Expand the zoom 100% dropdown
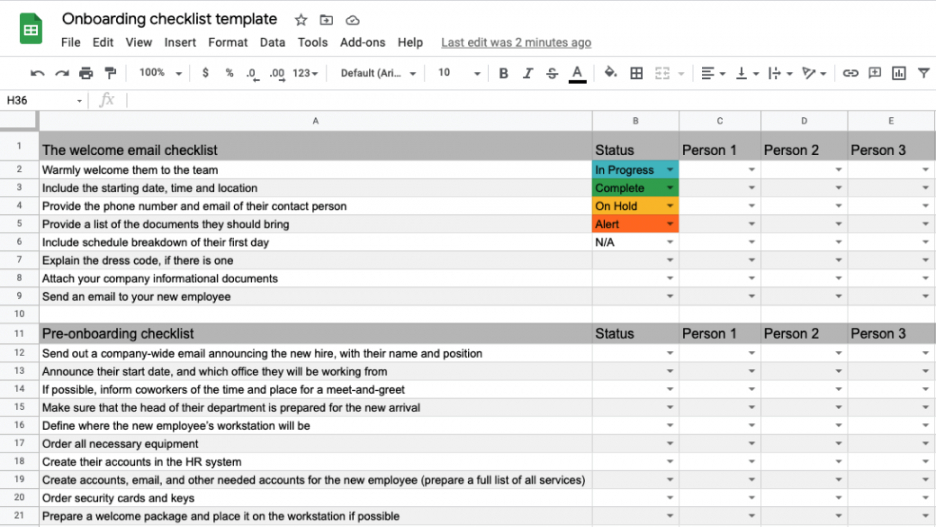The image size is (936, 527). 161,73
